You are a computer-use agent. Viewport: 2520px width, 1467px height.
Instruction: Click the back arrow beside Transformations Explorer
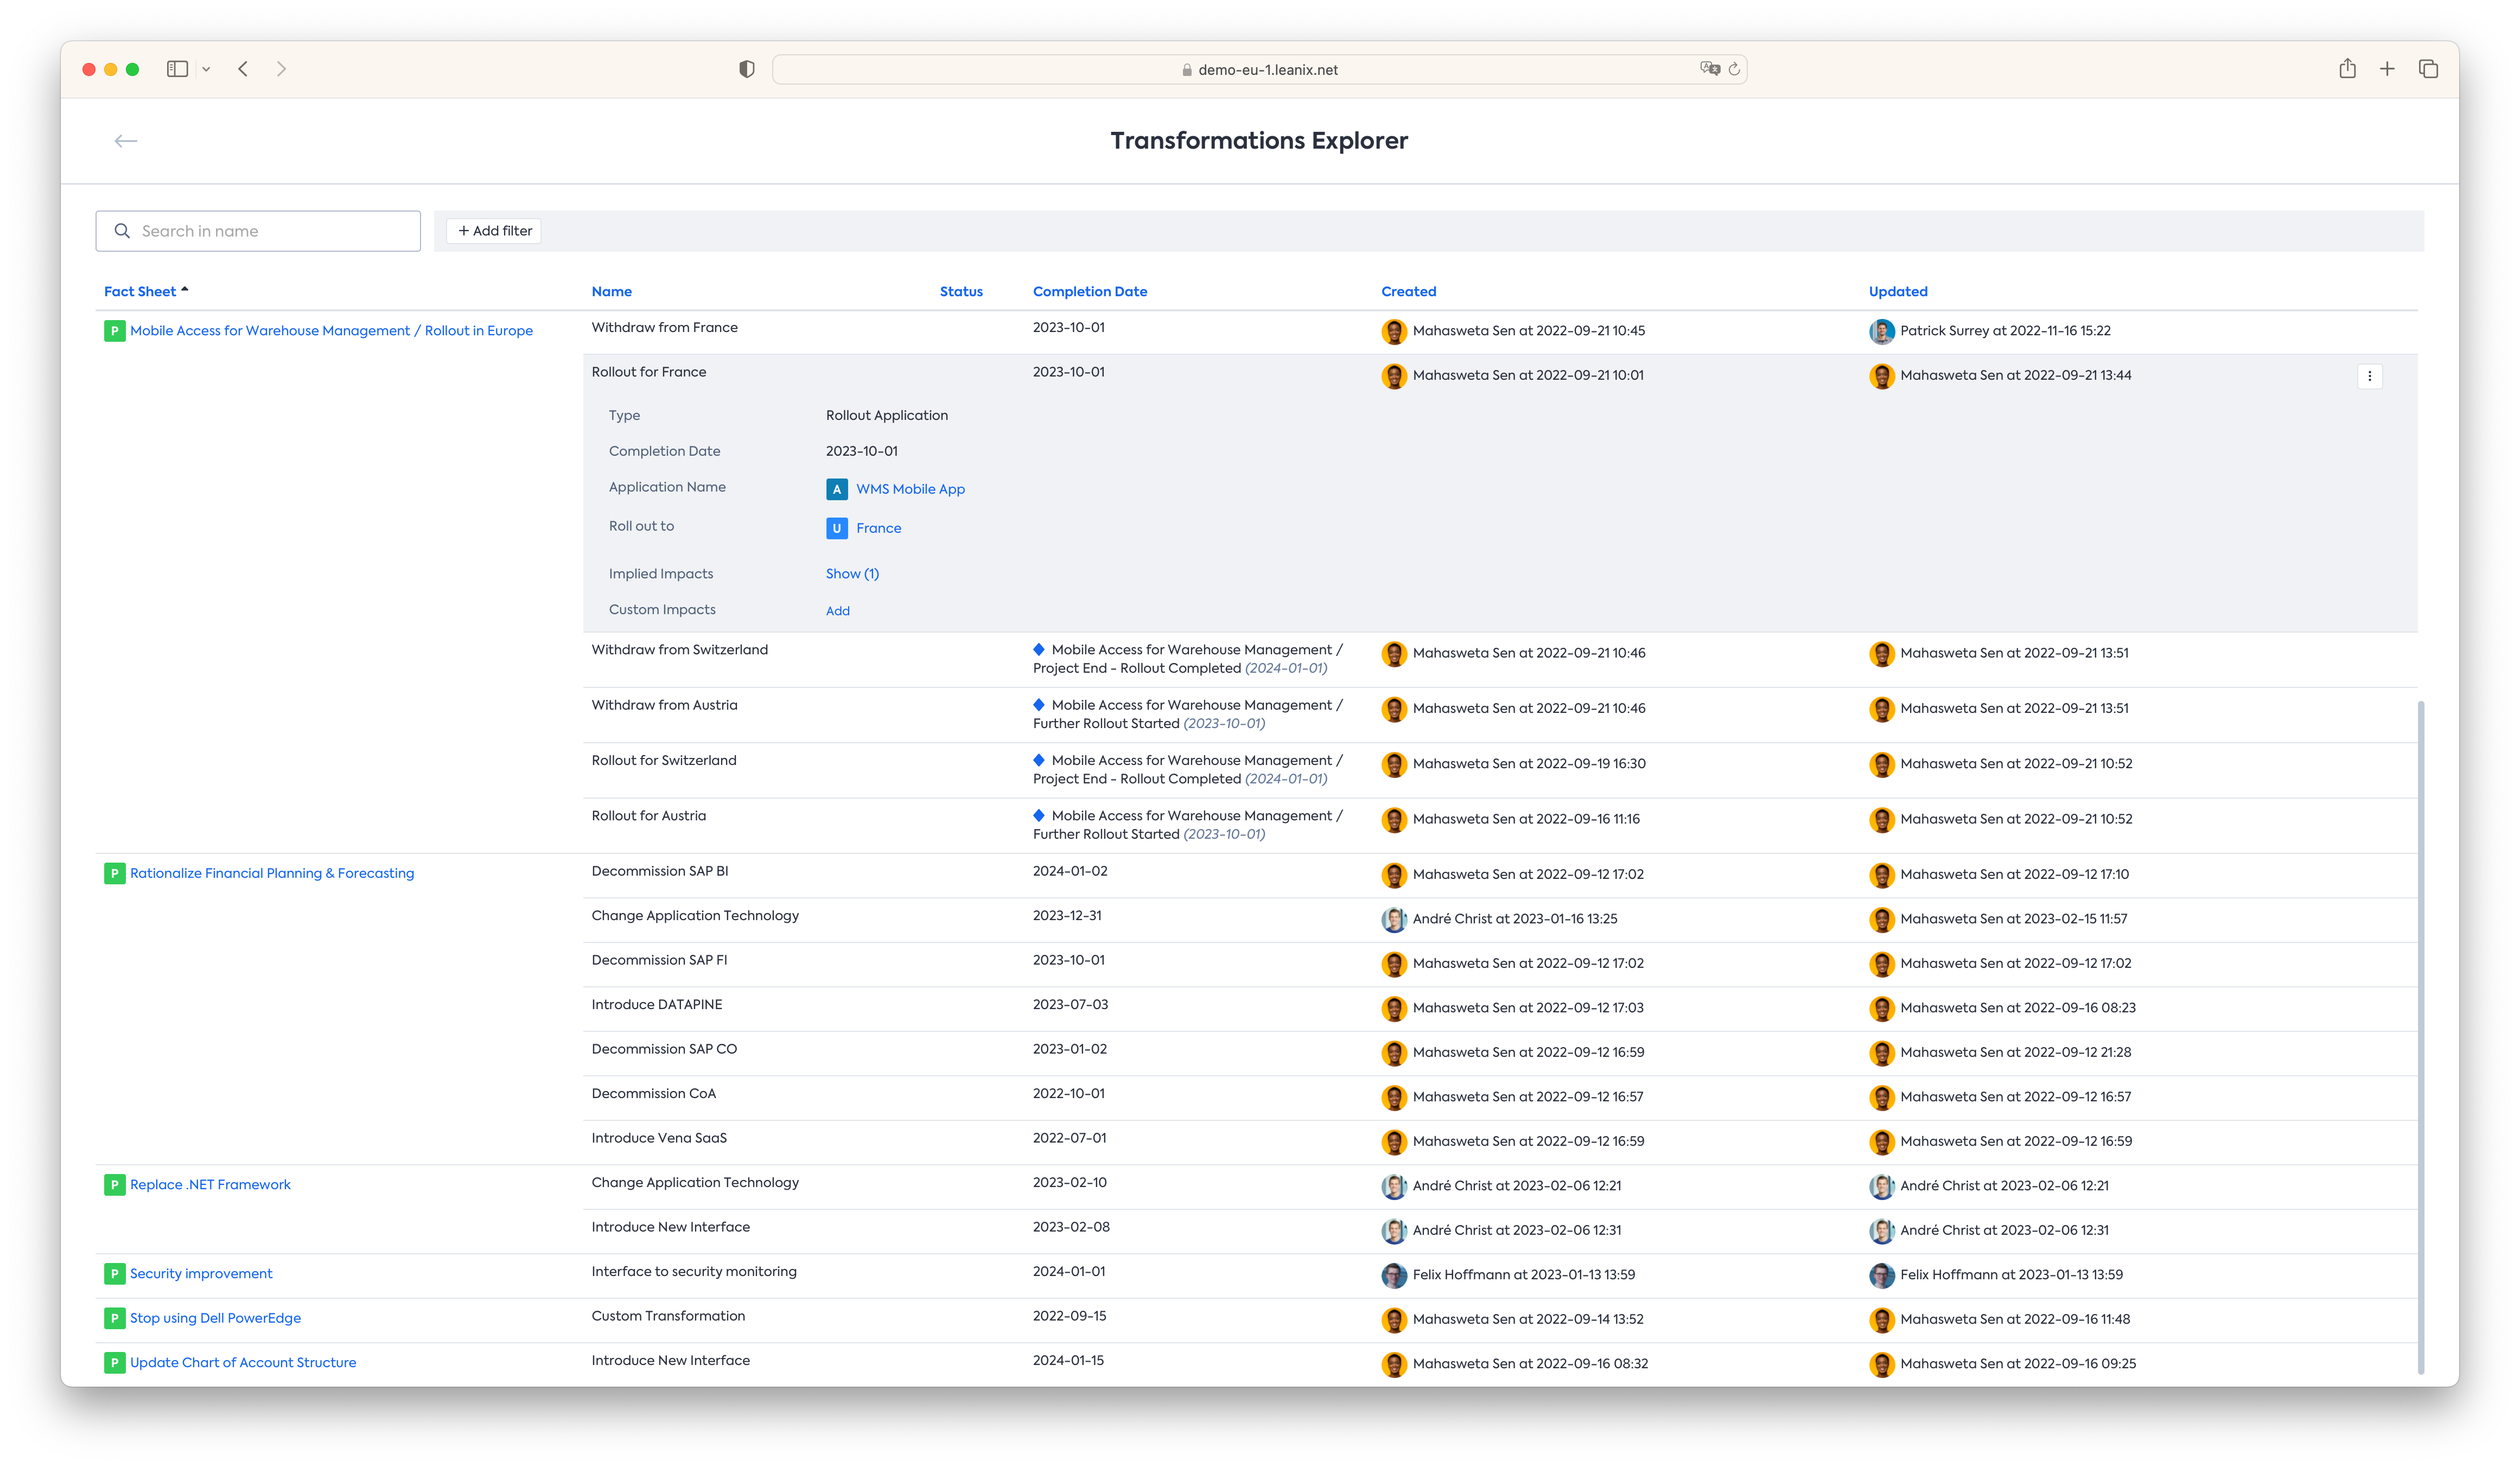(x=125, y=141)
